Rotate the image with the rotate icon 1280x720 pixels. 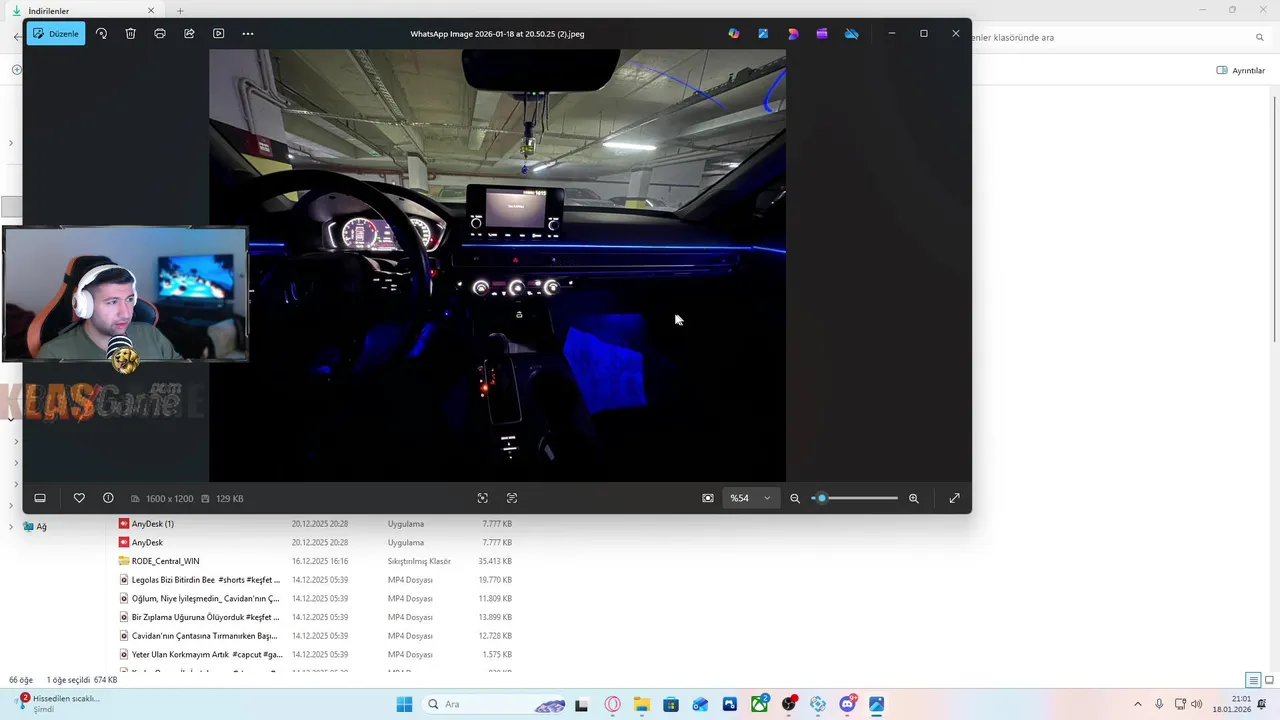(x=101, y=33)
